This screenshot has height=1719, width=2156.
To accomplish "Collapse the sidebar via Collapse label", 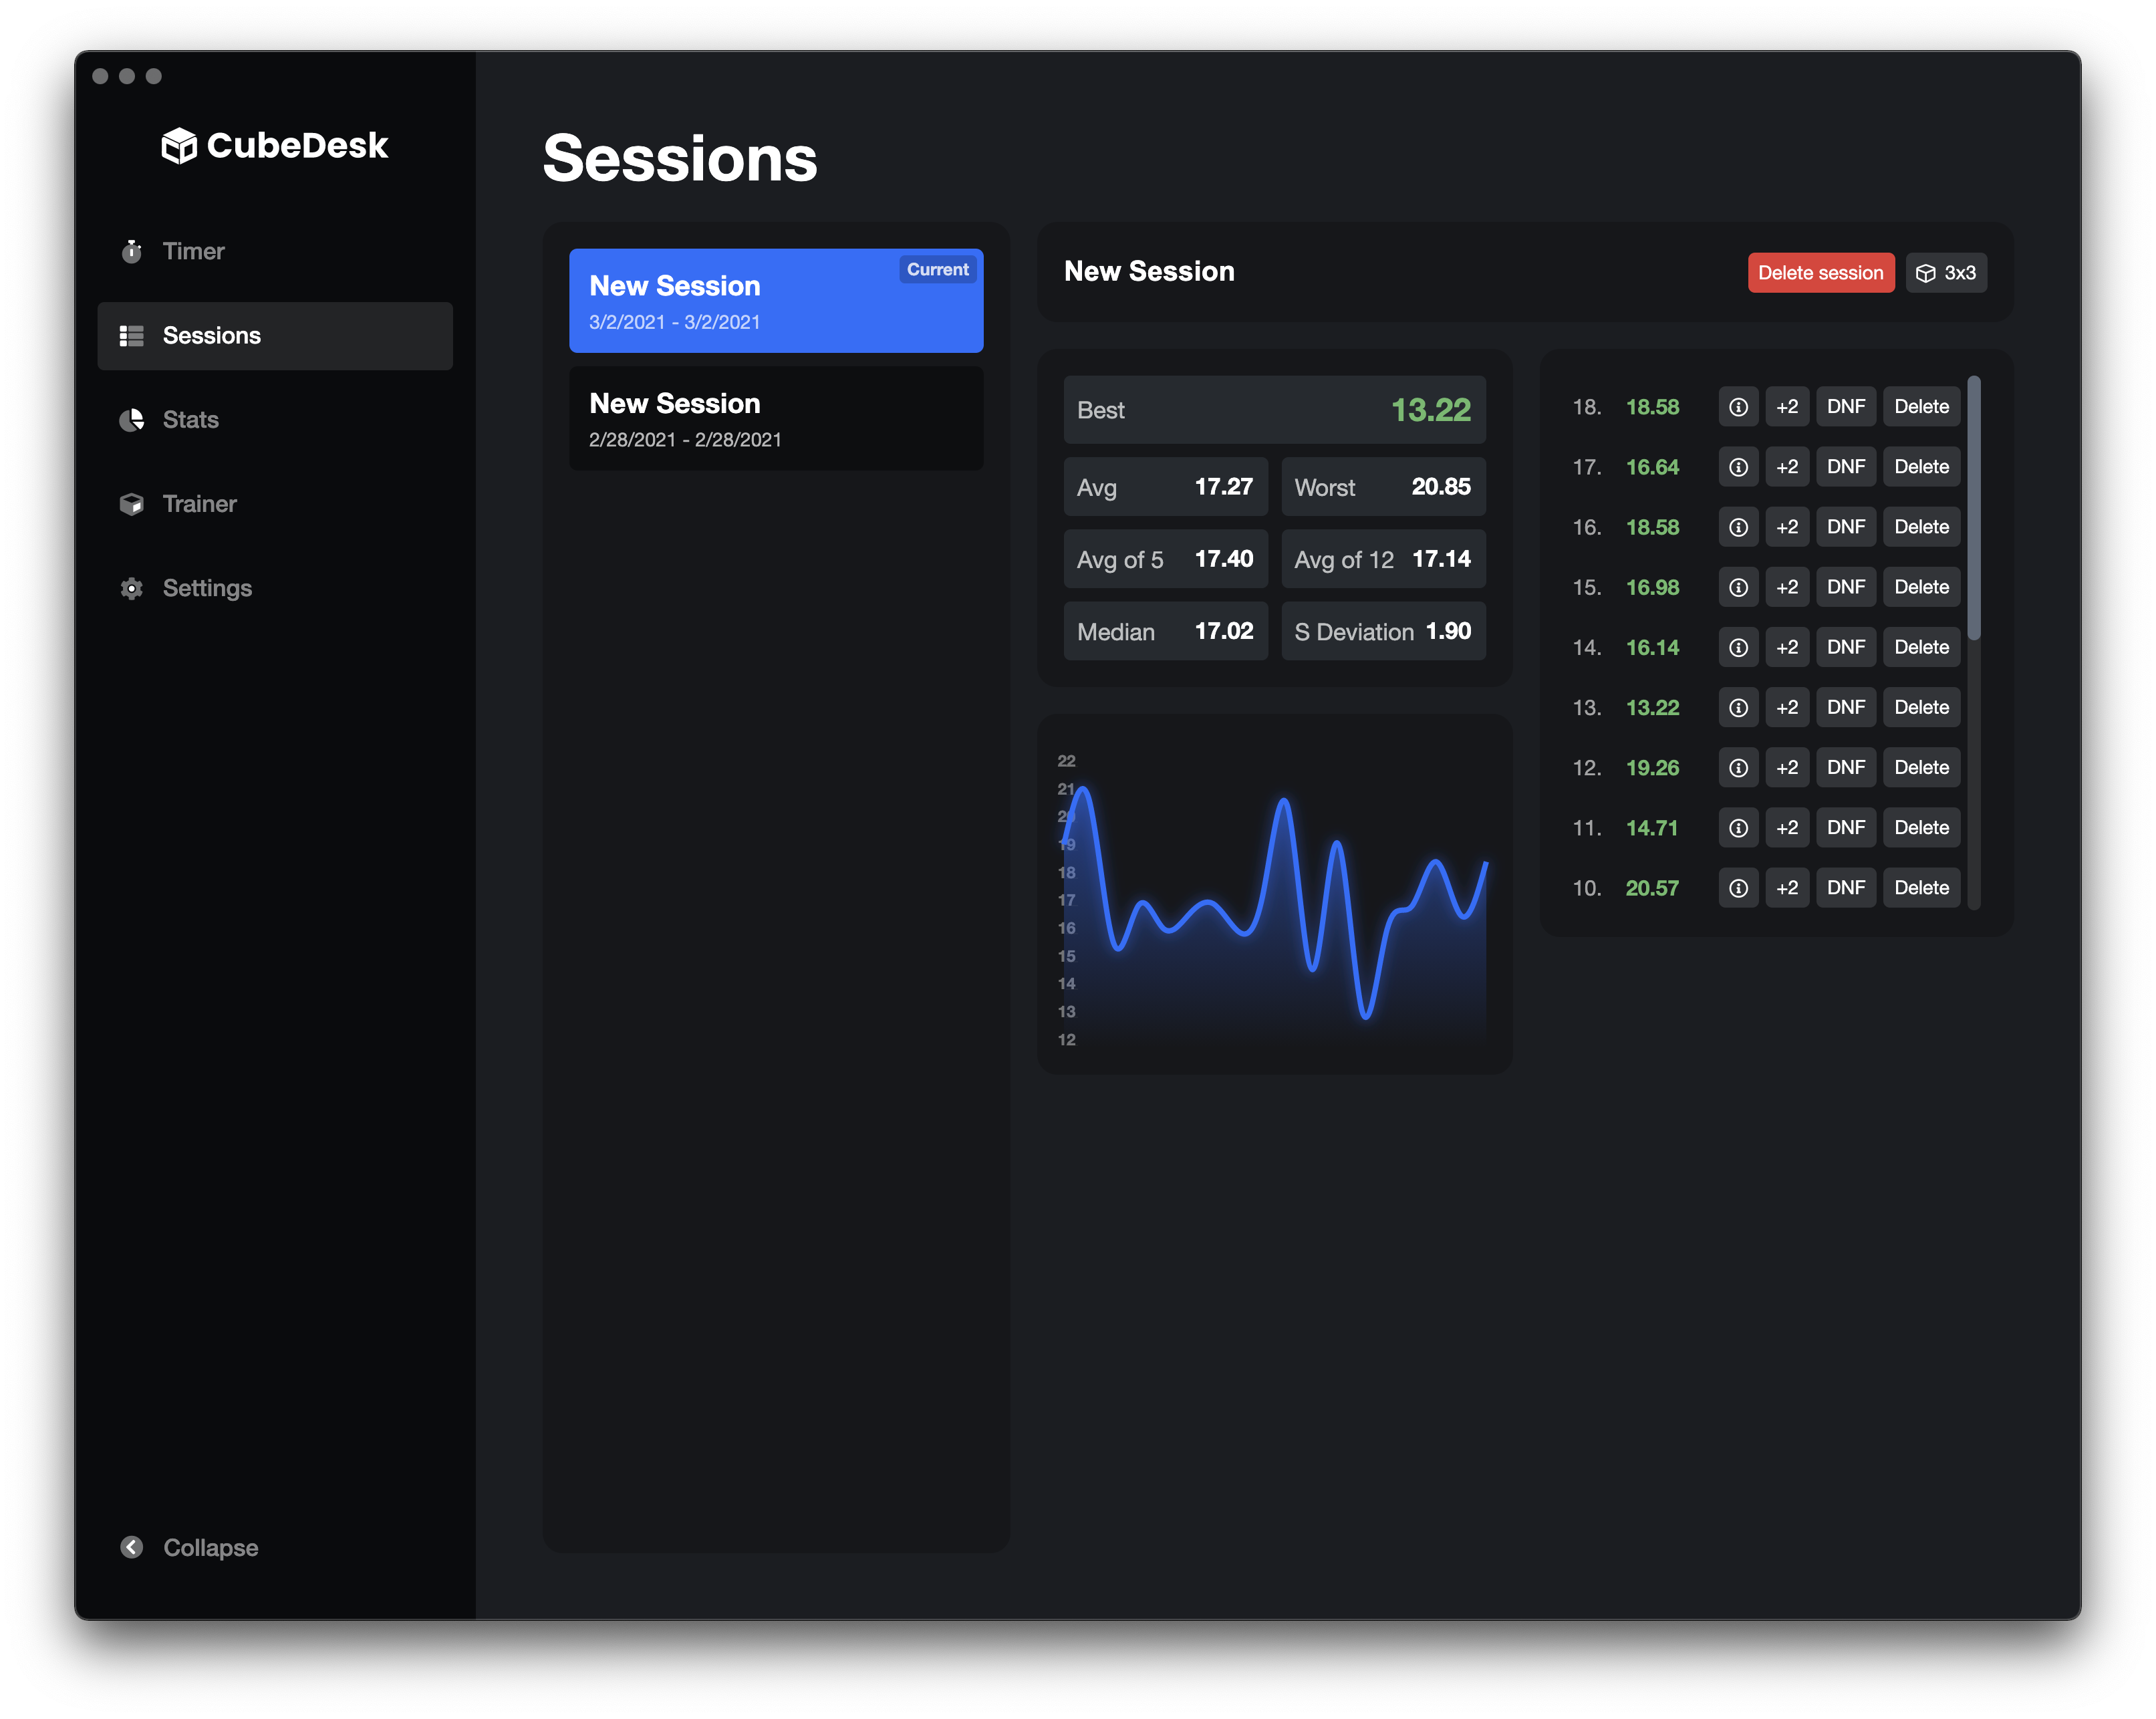I will (210, 1547).
